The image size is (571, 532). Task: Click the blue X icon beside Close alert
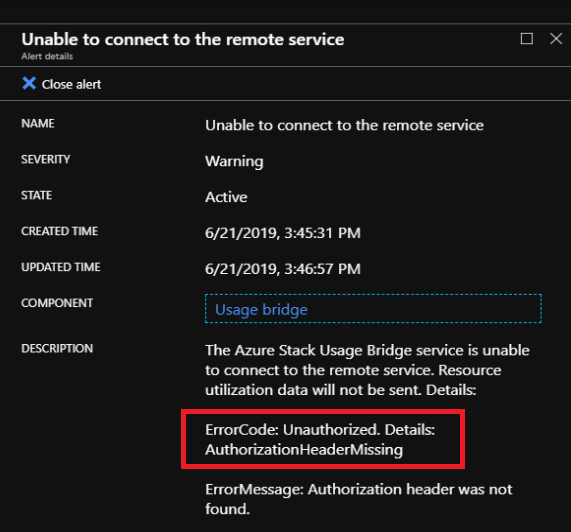click(29, 83)
